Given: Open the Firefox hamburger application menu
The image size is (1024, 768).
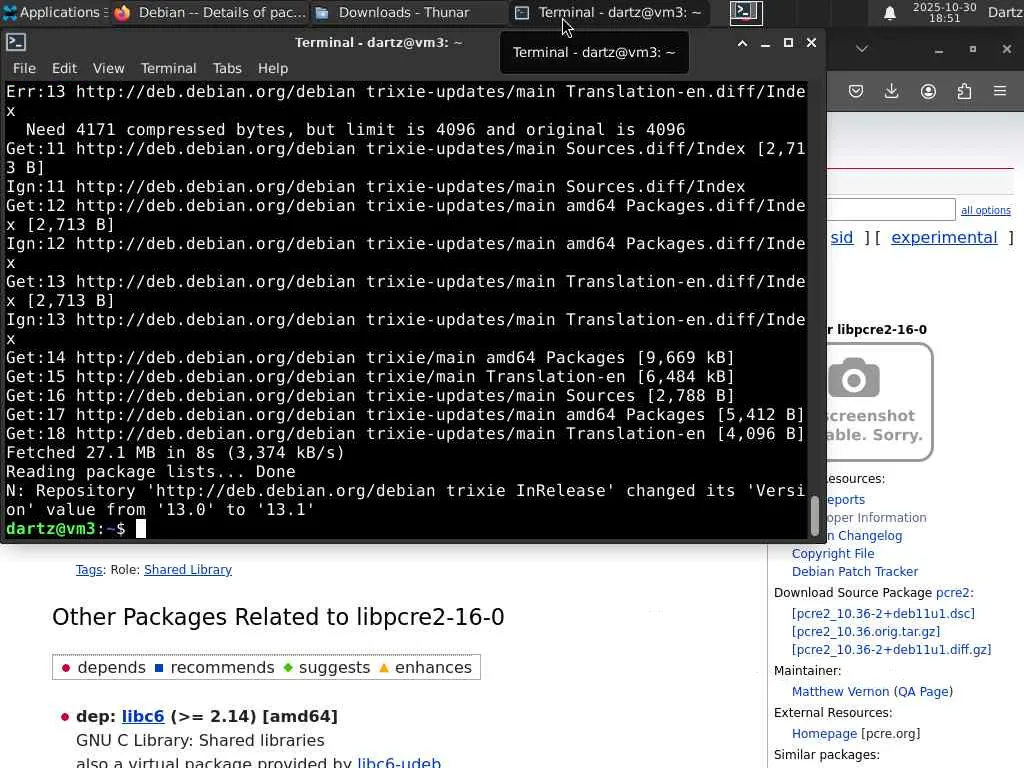Looking at the screenshot, I should click(1000, 91).
